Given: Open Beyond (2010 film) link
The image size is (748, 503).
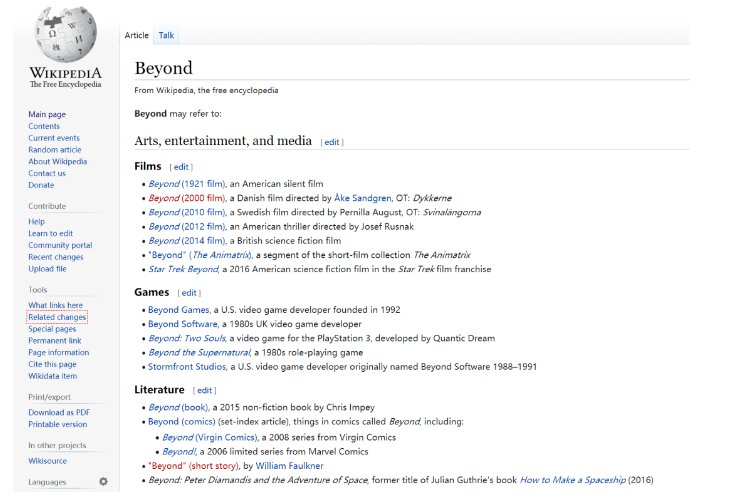Looking at the screenshot, I should coord(187,212).
